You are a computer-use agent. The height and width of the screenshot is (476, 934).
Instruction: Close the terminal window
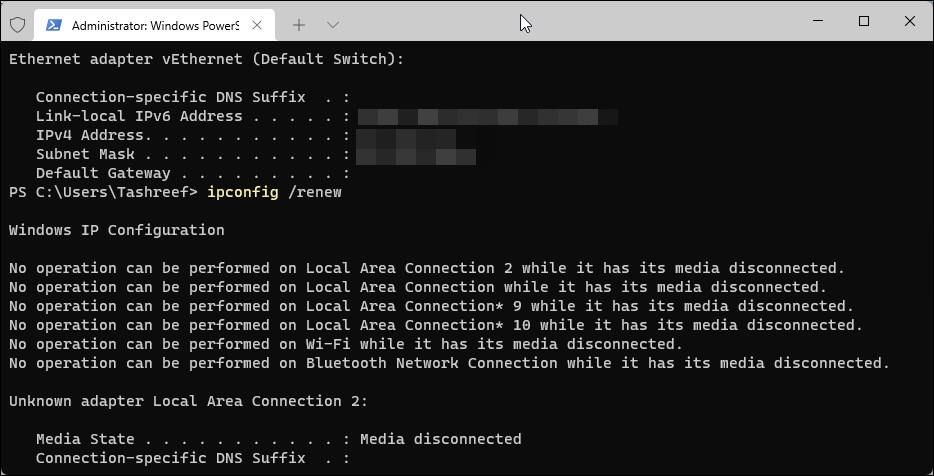pos(911,21)
